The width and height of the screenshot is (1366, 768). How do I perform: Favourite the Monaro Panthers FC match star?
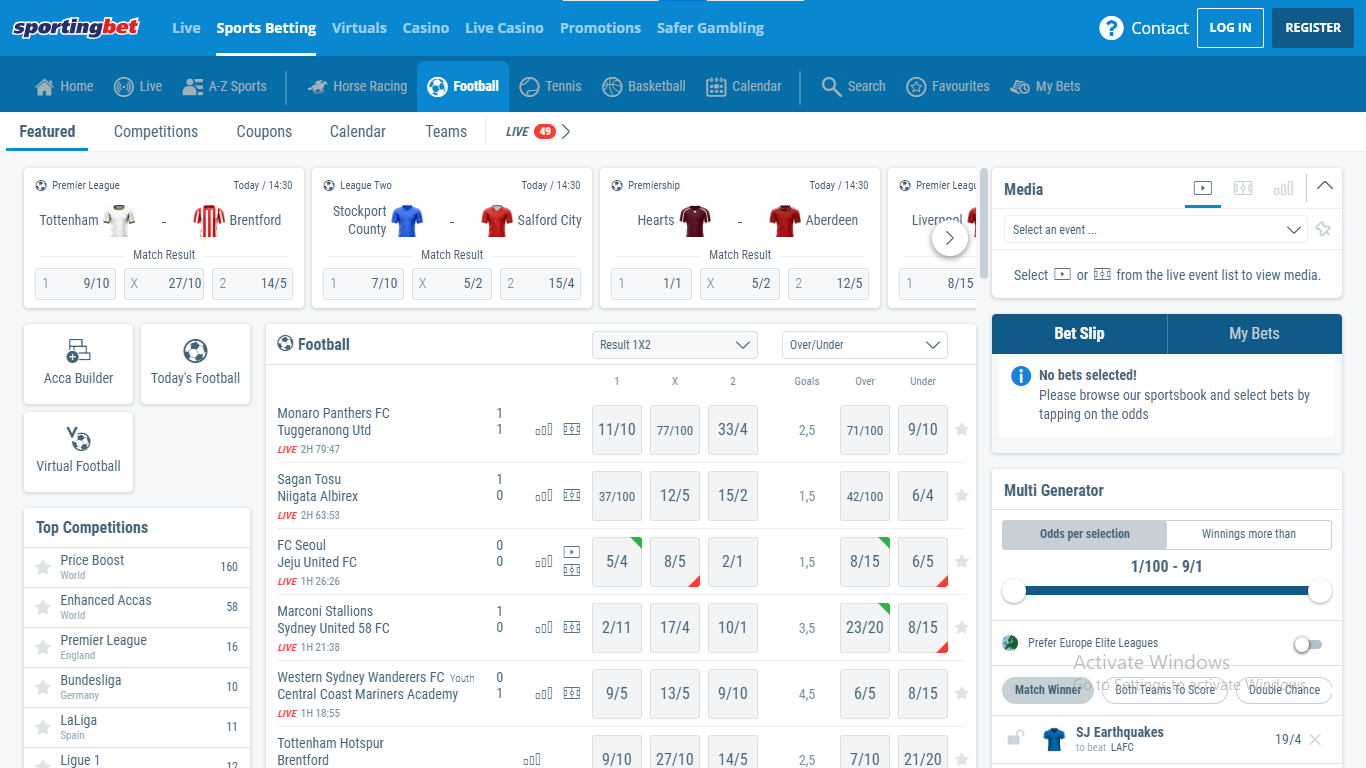coord(961,429)
